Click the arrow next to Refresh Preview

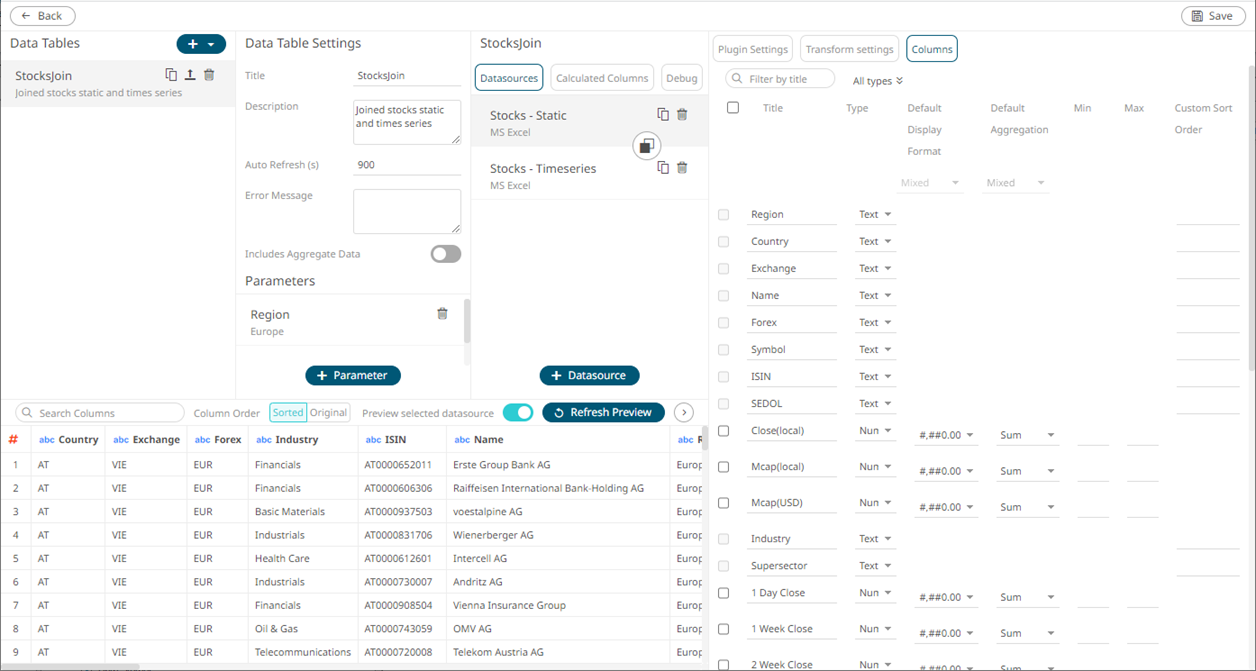click(x=684, y=412)
